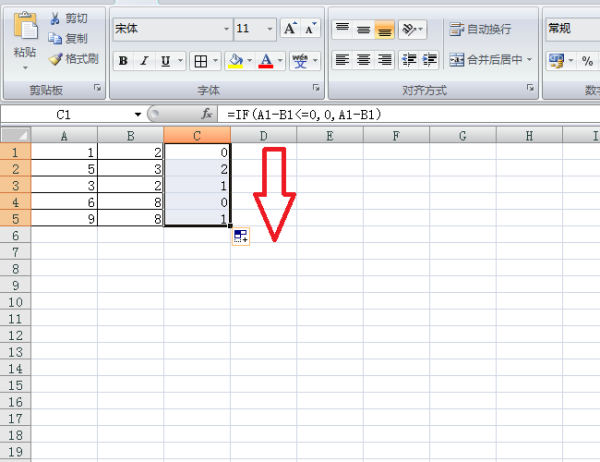Image resolution: width=600 pixels, height=462 pixels.
Task: Click the text orientation icon
Action: click(x=408, y=29)
